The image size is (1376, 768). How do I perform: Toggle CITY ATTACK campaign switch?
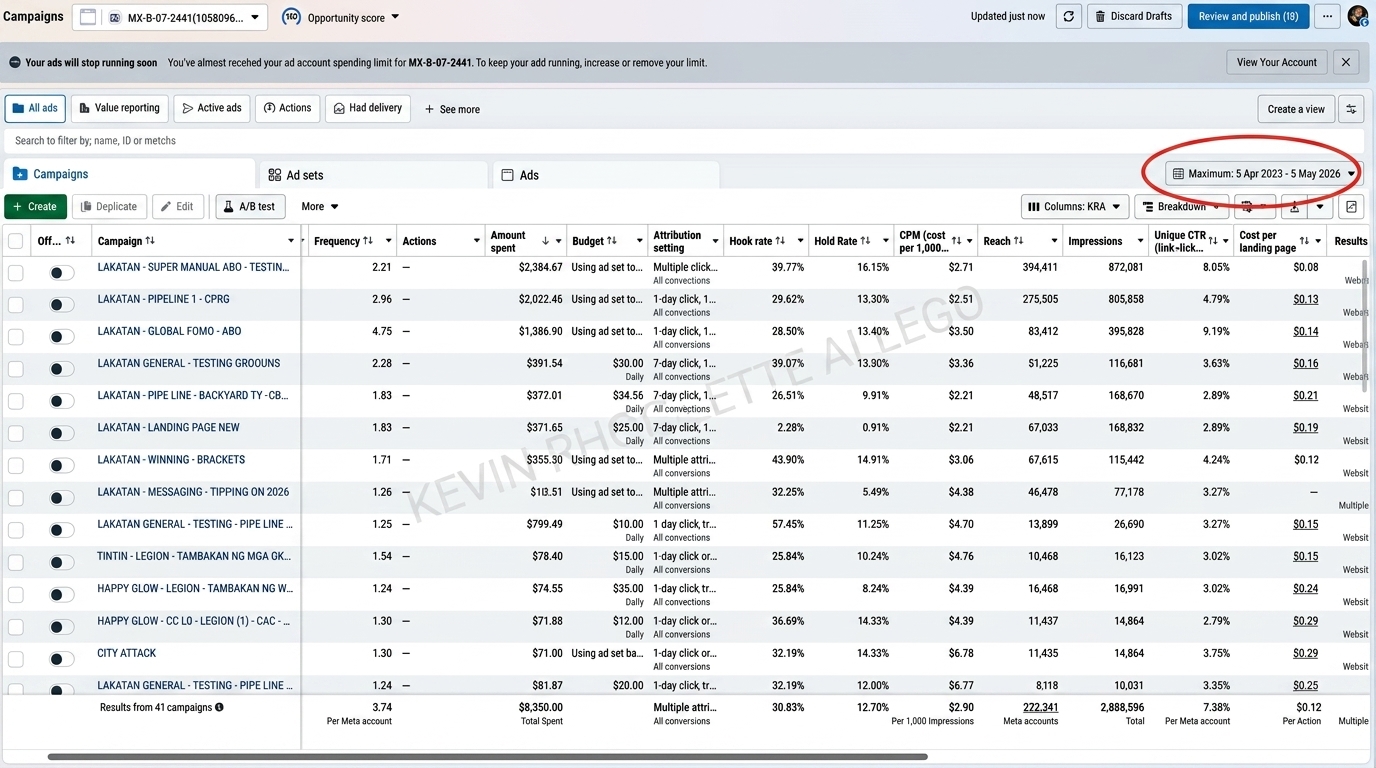pyautogui.click(x=62, y=659)
